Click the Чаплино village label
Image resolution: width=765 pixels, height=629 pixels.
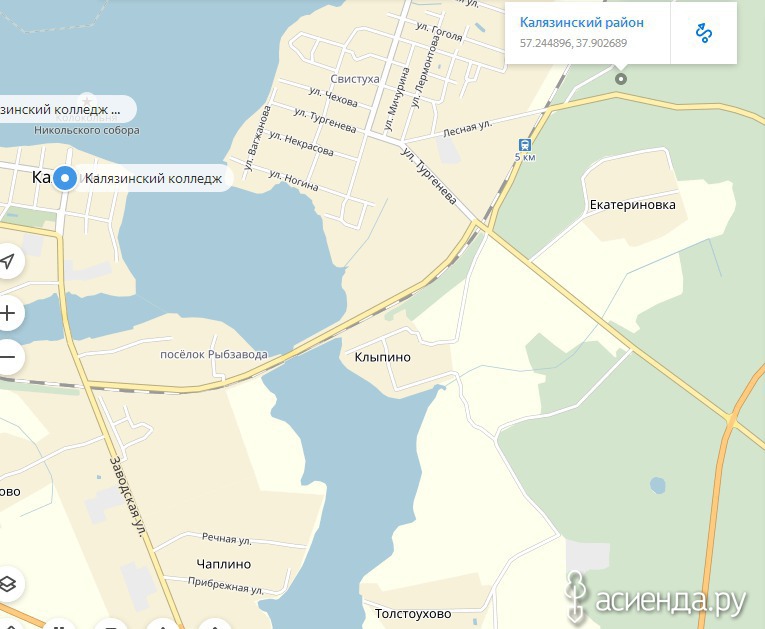click(x=223, y=564)
